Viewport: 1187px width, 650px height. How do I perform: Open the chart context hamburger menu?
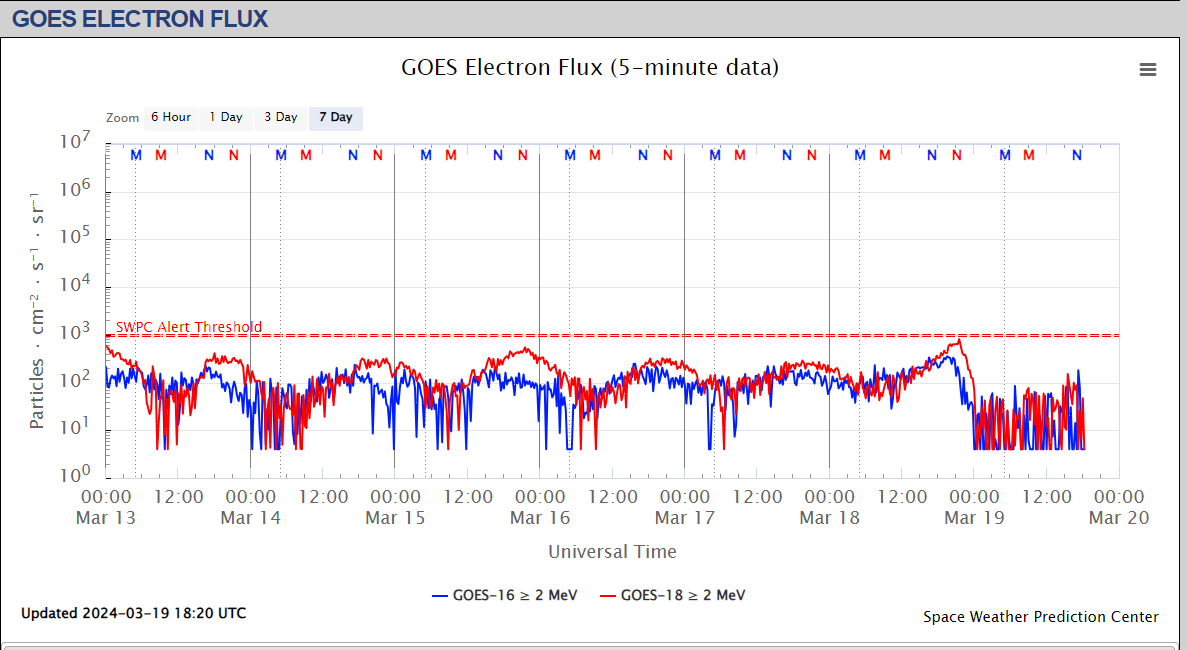[1148, 70]
